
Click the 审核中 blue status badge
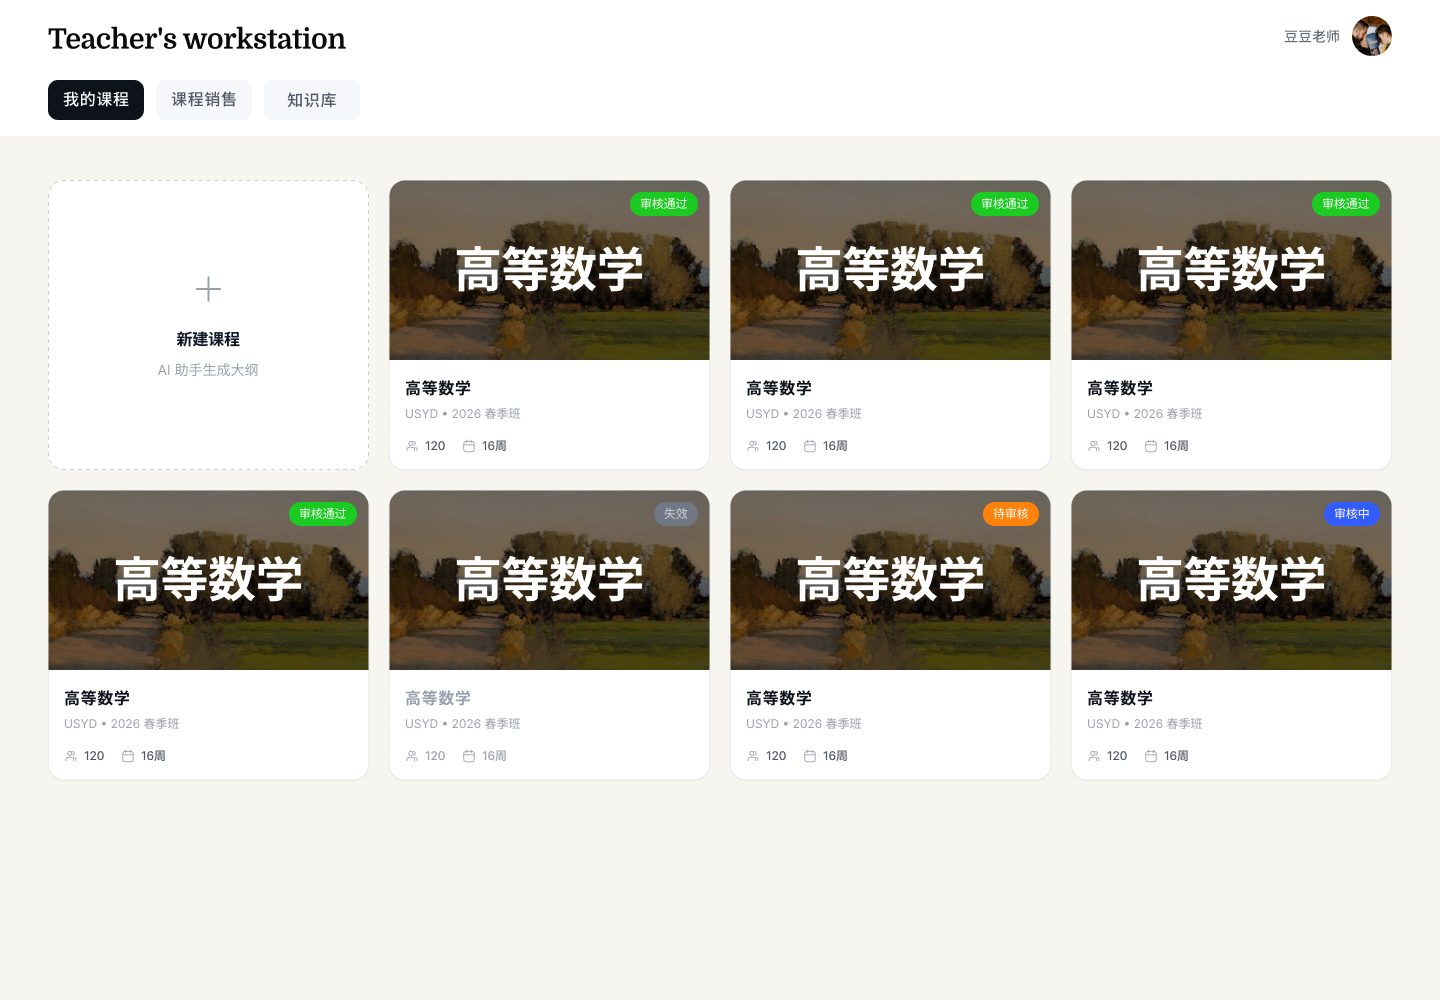pyautogui.click(x=1352, y=514)
